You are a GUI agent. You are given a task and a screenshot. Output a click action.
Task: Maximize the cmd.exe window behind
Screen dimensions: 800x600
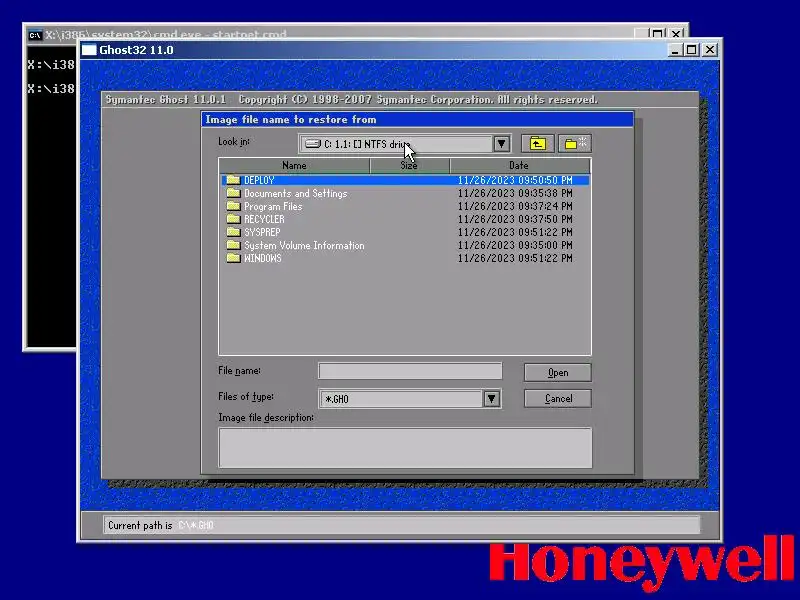(x=657, y=34)
